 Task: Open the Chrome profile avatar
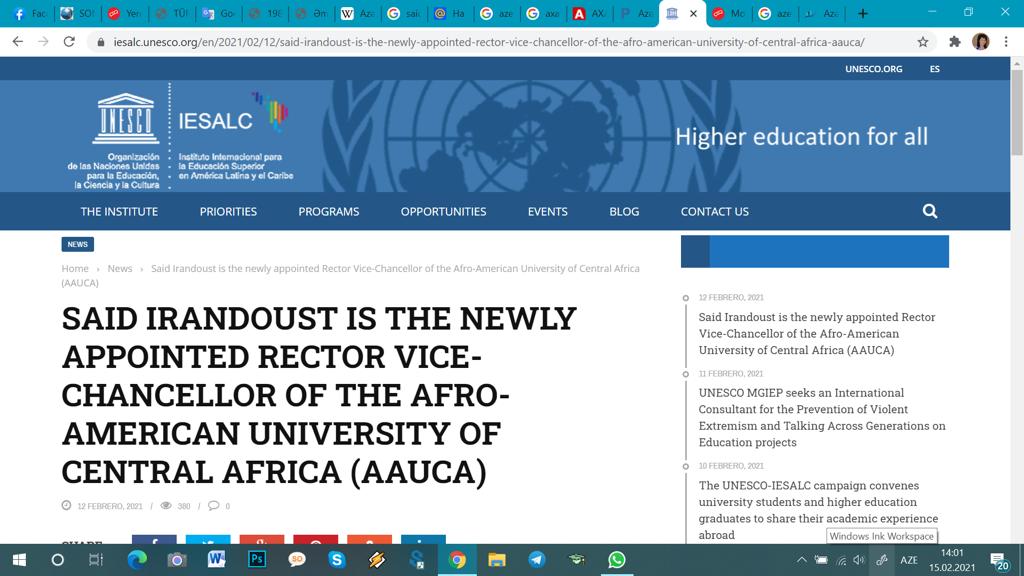tap(980, 42)
